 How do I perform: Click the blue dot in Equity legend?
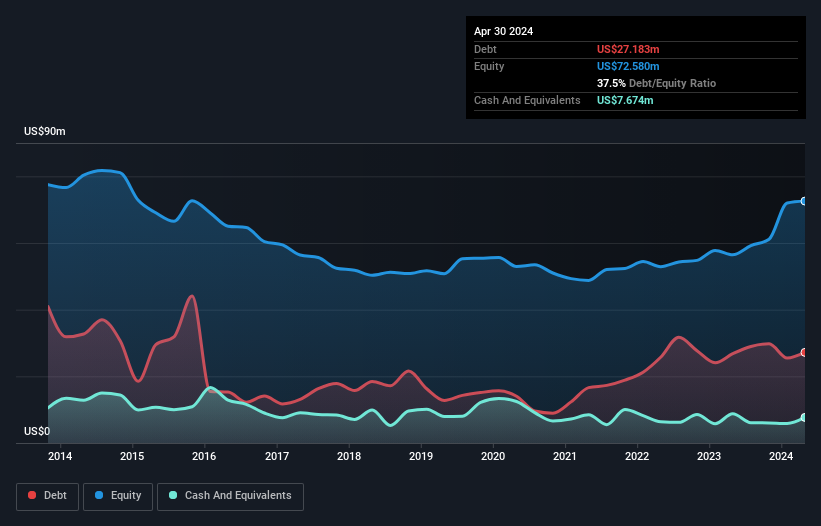(x=99, y=496)
